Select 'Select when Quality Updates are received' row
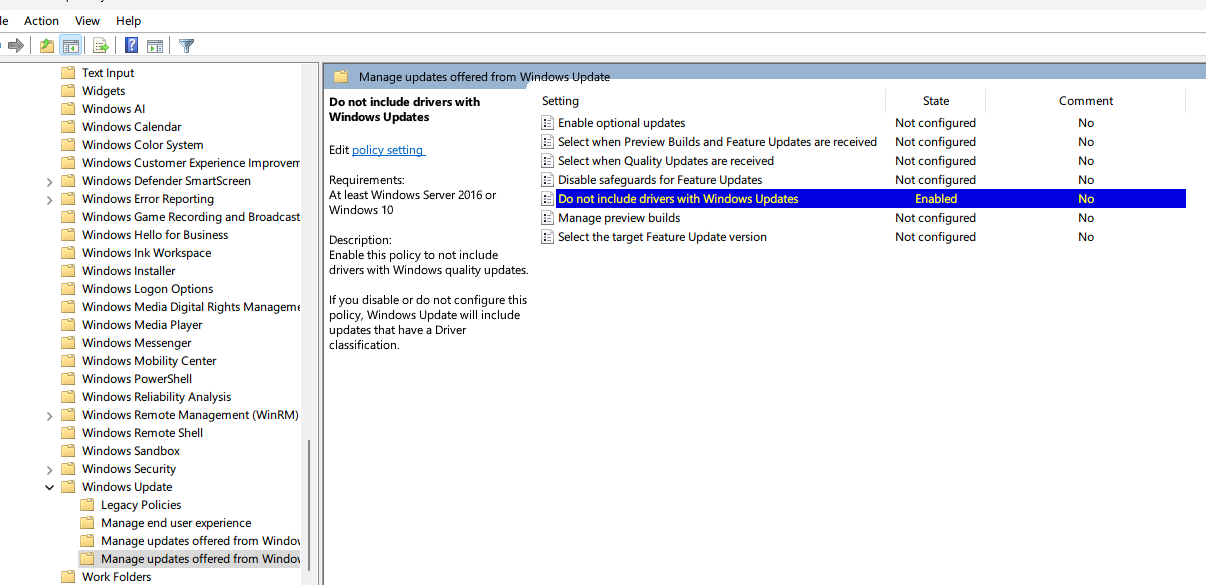 point(863,161)
